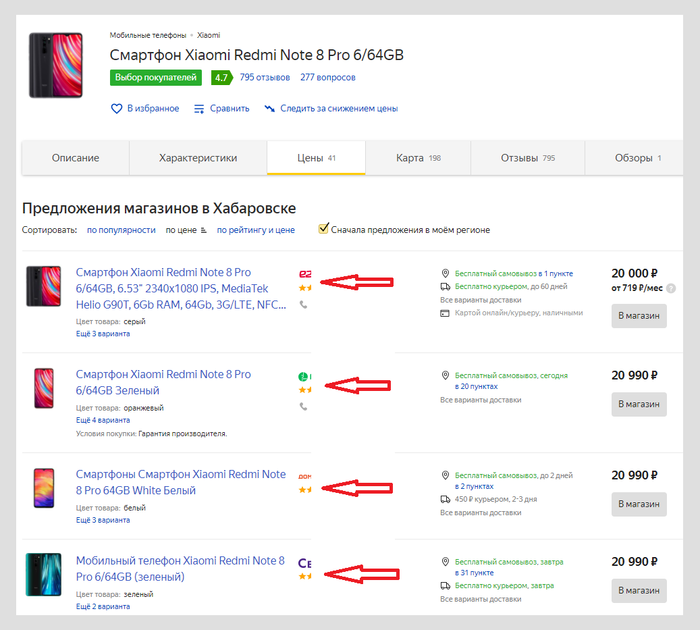
Task: Open 795 отзывов link
Action: point(265,78)
